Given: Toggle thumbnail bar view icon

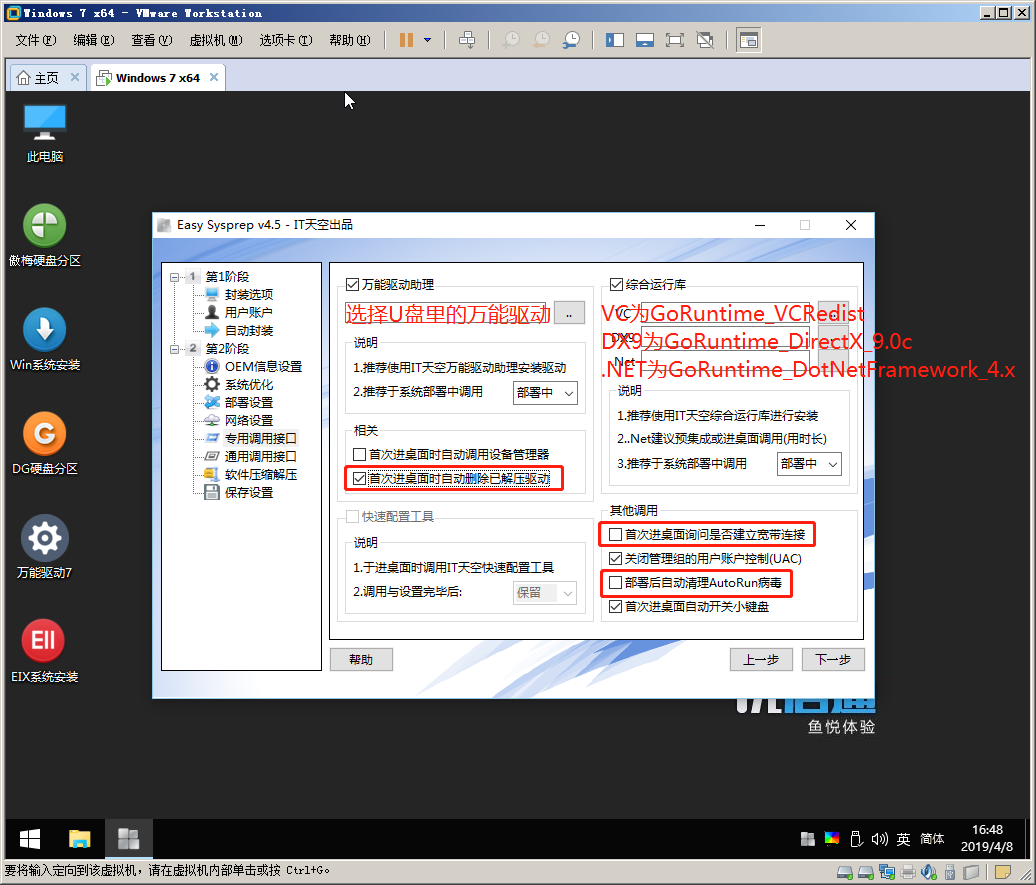Looking at the screenshot, I should [x=645, y=40].
